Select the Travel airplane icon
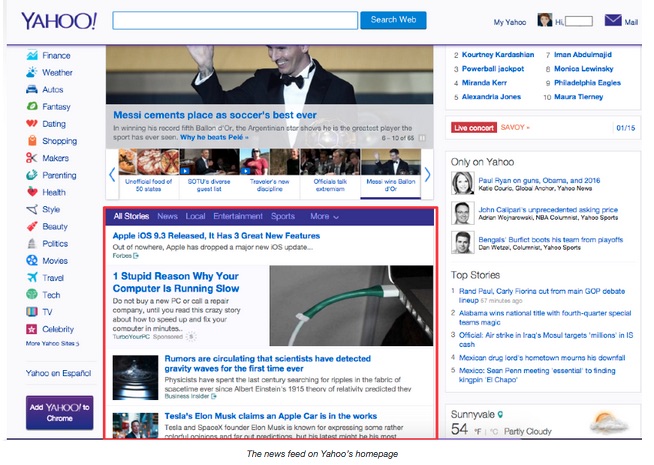Viewport: 654px width, 465px height. 33,278
